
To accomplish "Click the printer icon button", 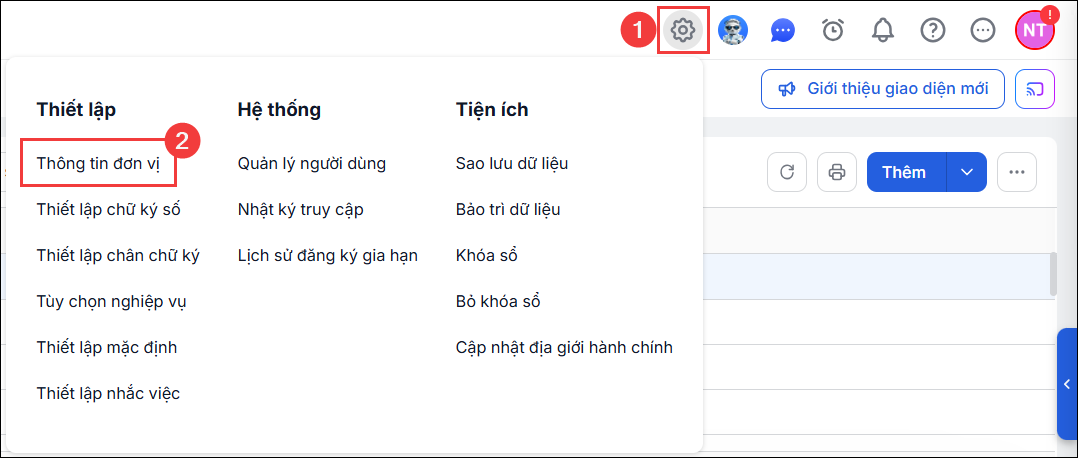I will pyautogui.click(x=837, y=172).
